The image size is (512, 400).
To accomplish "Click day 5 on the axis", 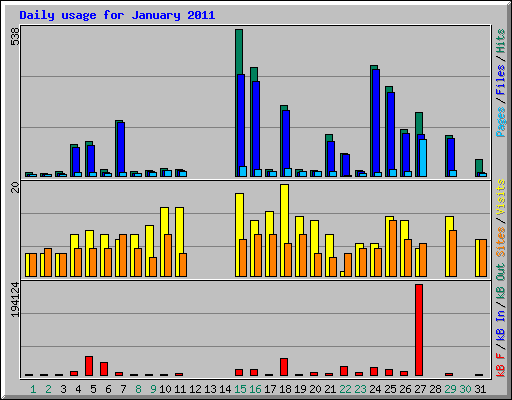I will point(93,389).
